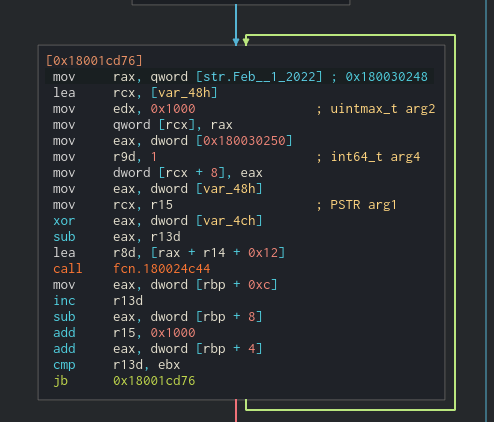Select the mov r9d, 1 instruction
The height and width of the screenshot is (422, 494).
point(105,157)
